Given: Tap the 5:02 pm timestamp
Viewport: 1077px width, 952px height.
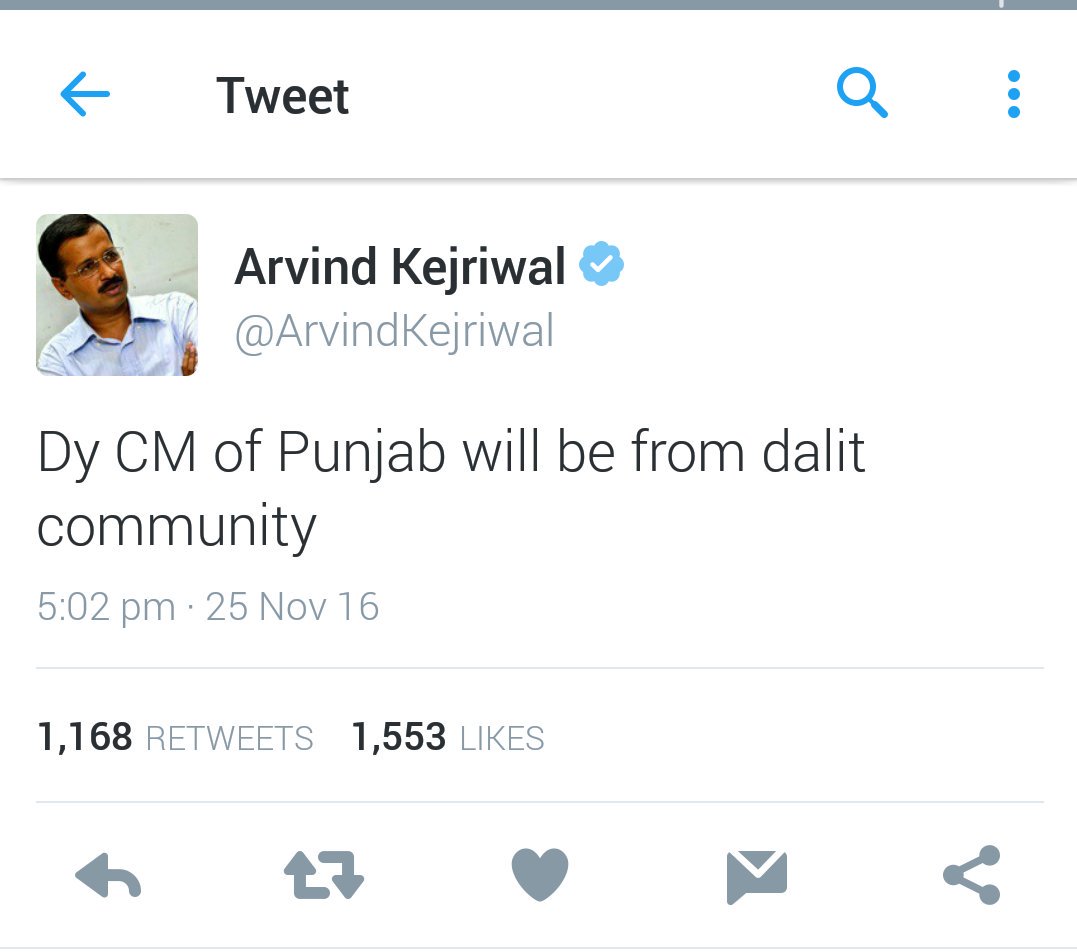Looking at the screenshot, I should [106, 607].
